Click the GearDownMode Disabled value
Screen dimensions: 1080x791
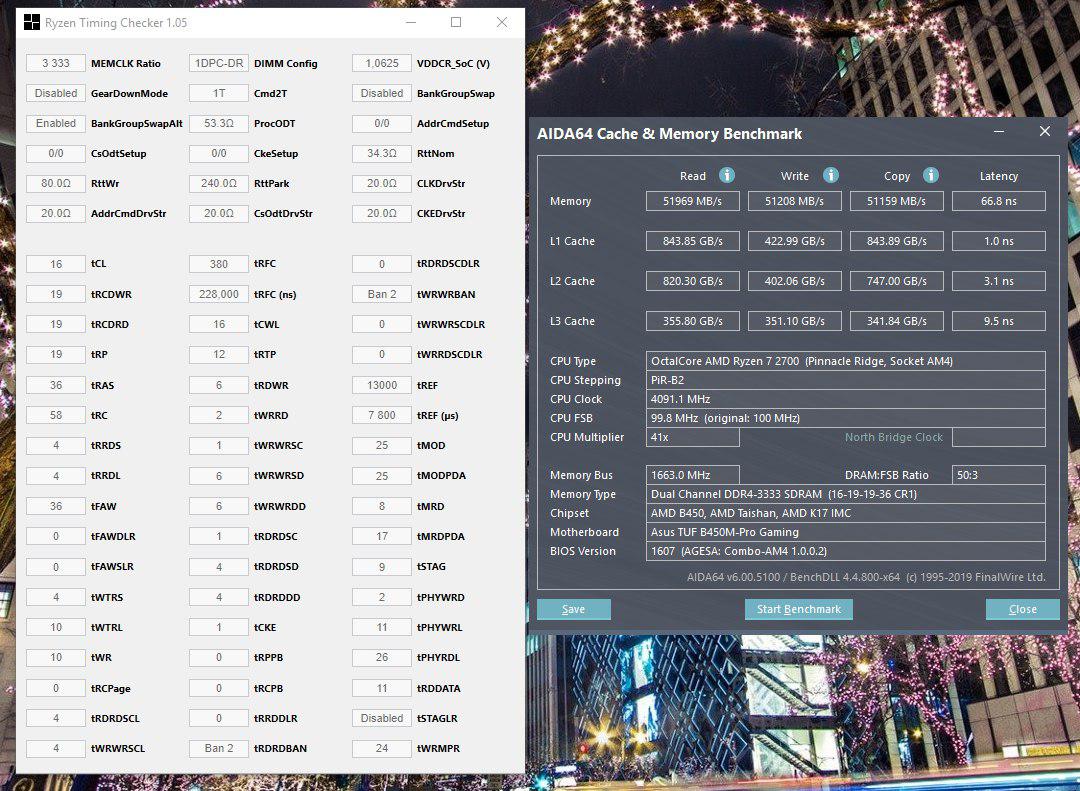[x=56, y=93]
